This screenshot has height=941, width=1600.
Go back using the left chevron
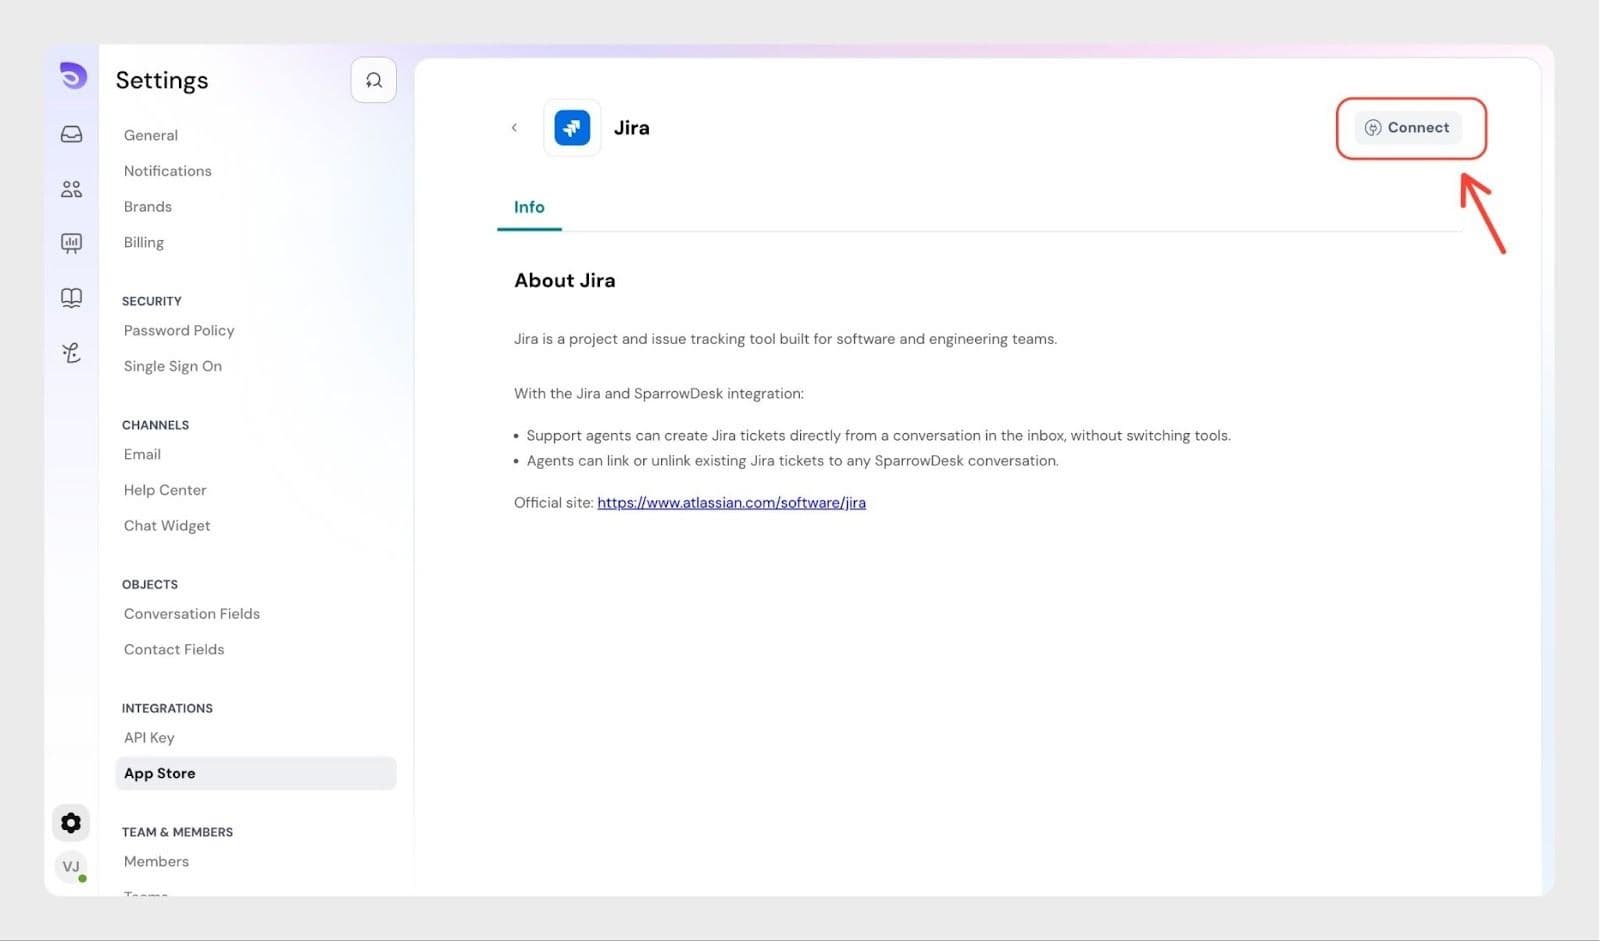(514, 128)
